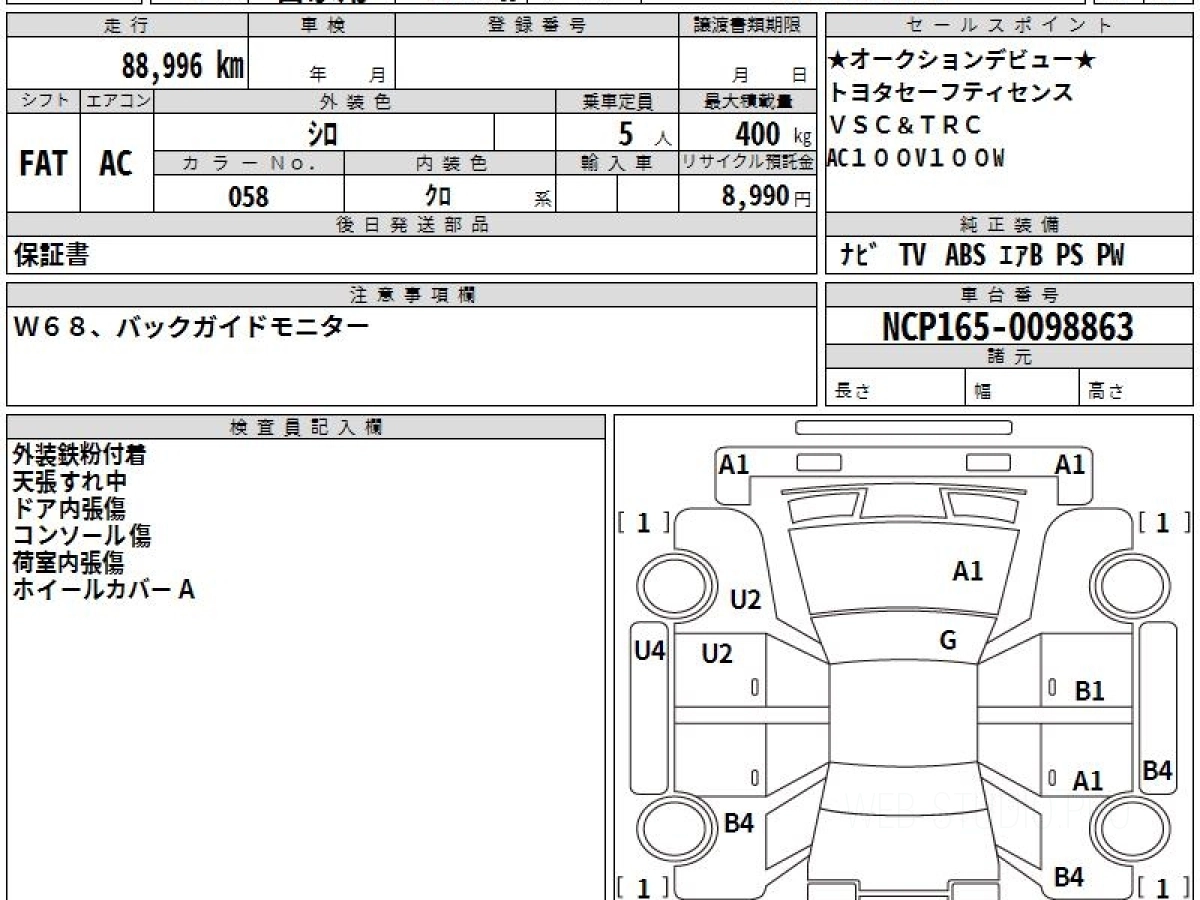Click the 走行 column header
This screenshot has height=900, width=1200.
click(x=126, y=26)
